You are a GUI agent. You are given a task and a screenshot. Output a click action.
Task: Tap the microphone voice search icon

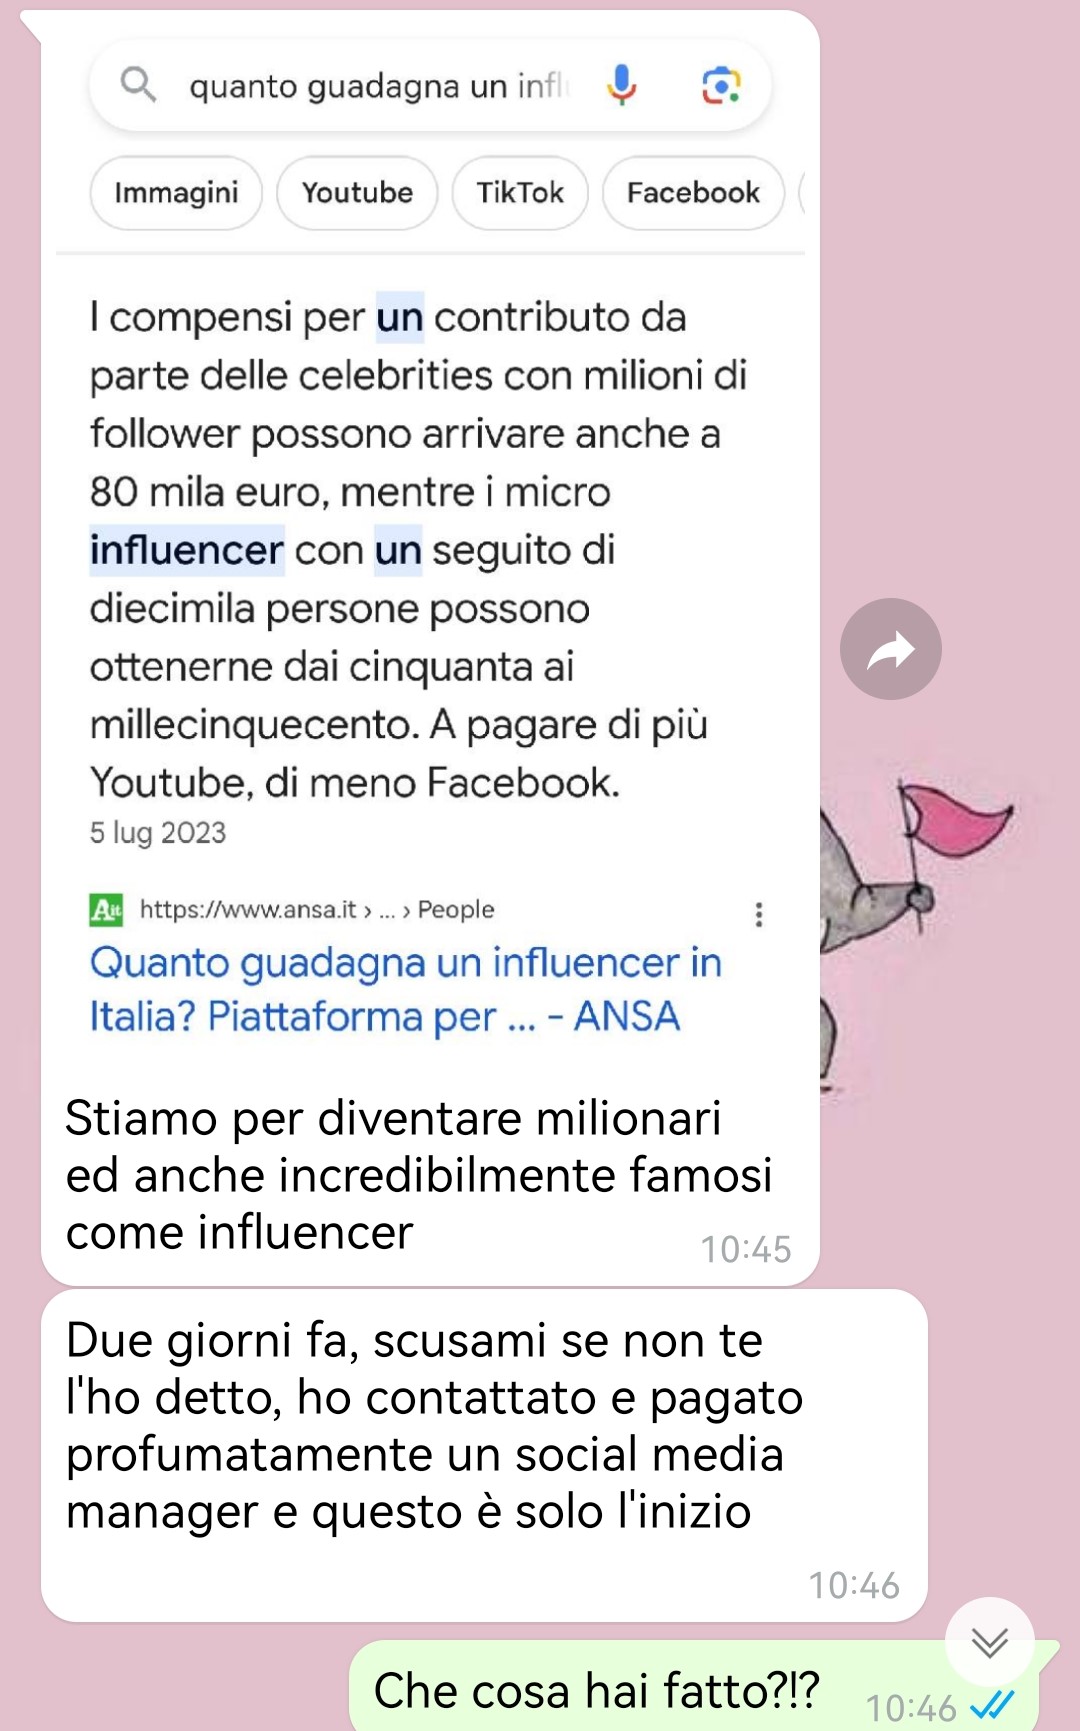pos(621,85)
